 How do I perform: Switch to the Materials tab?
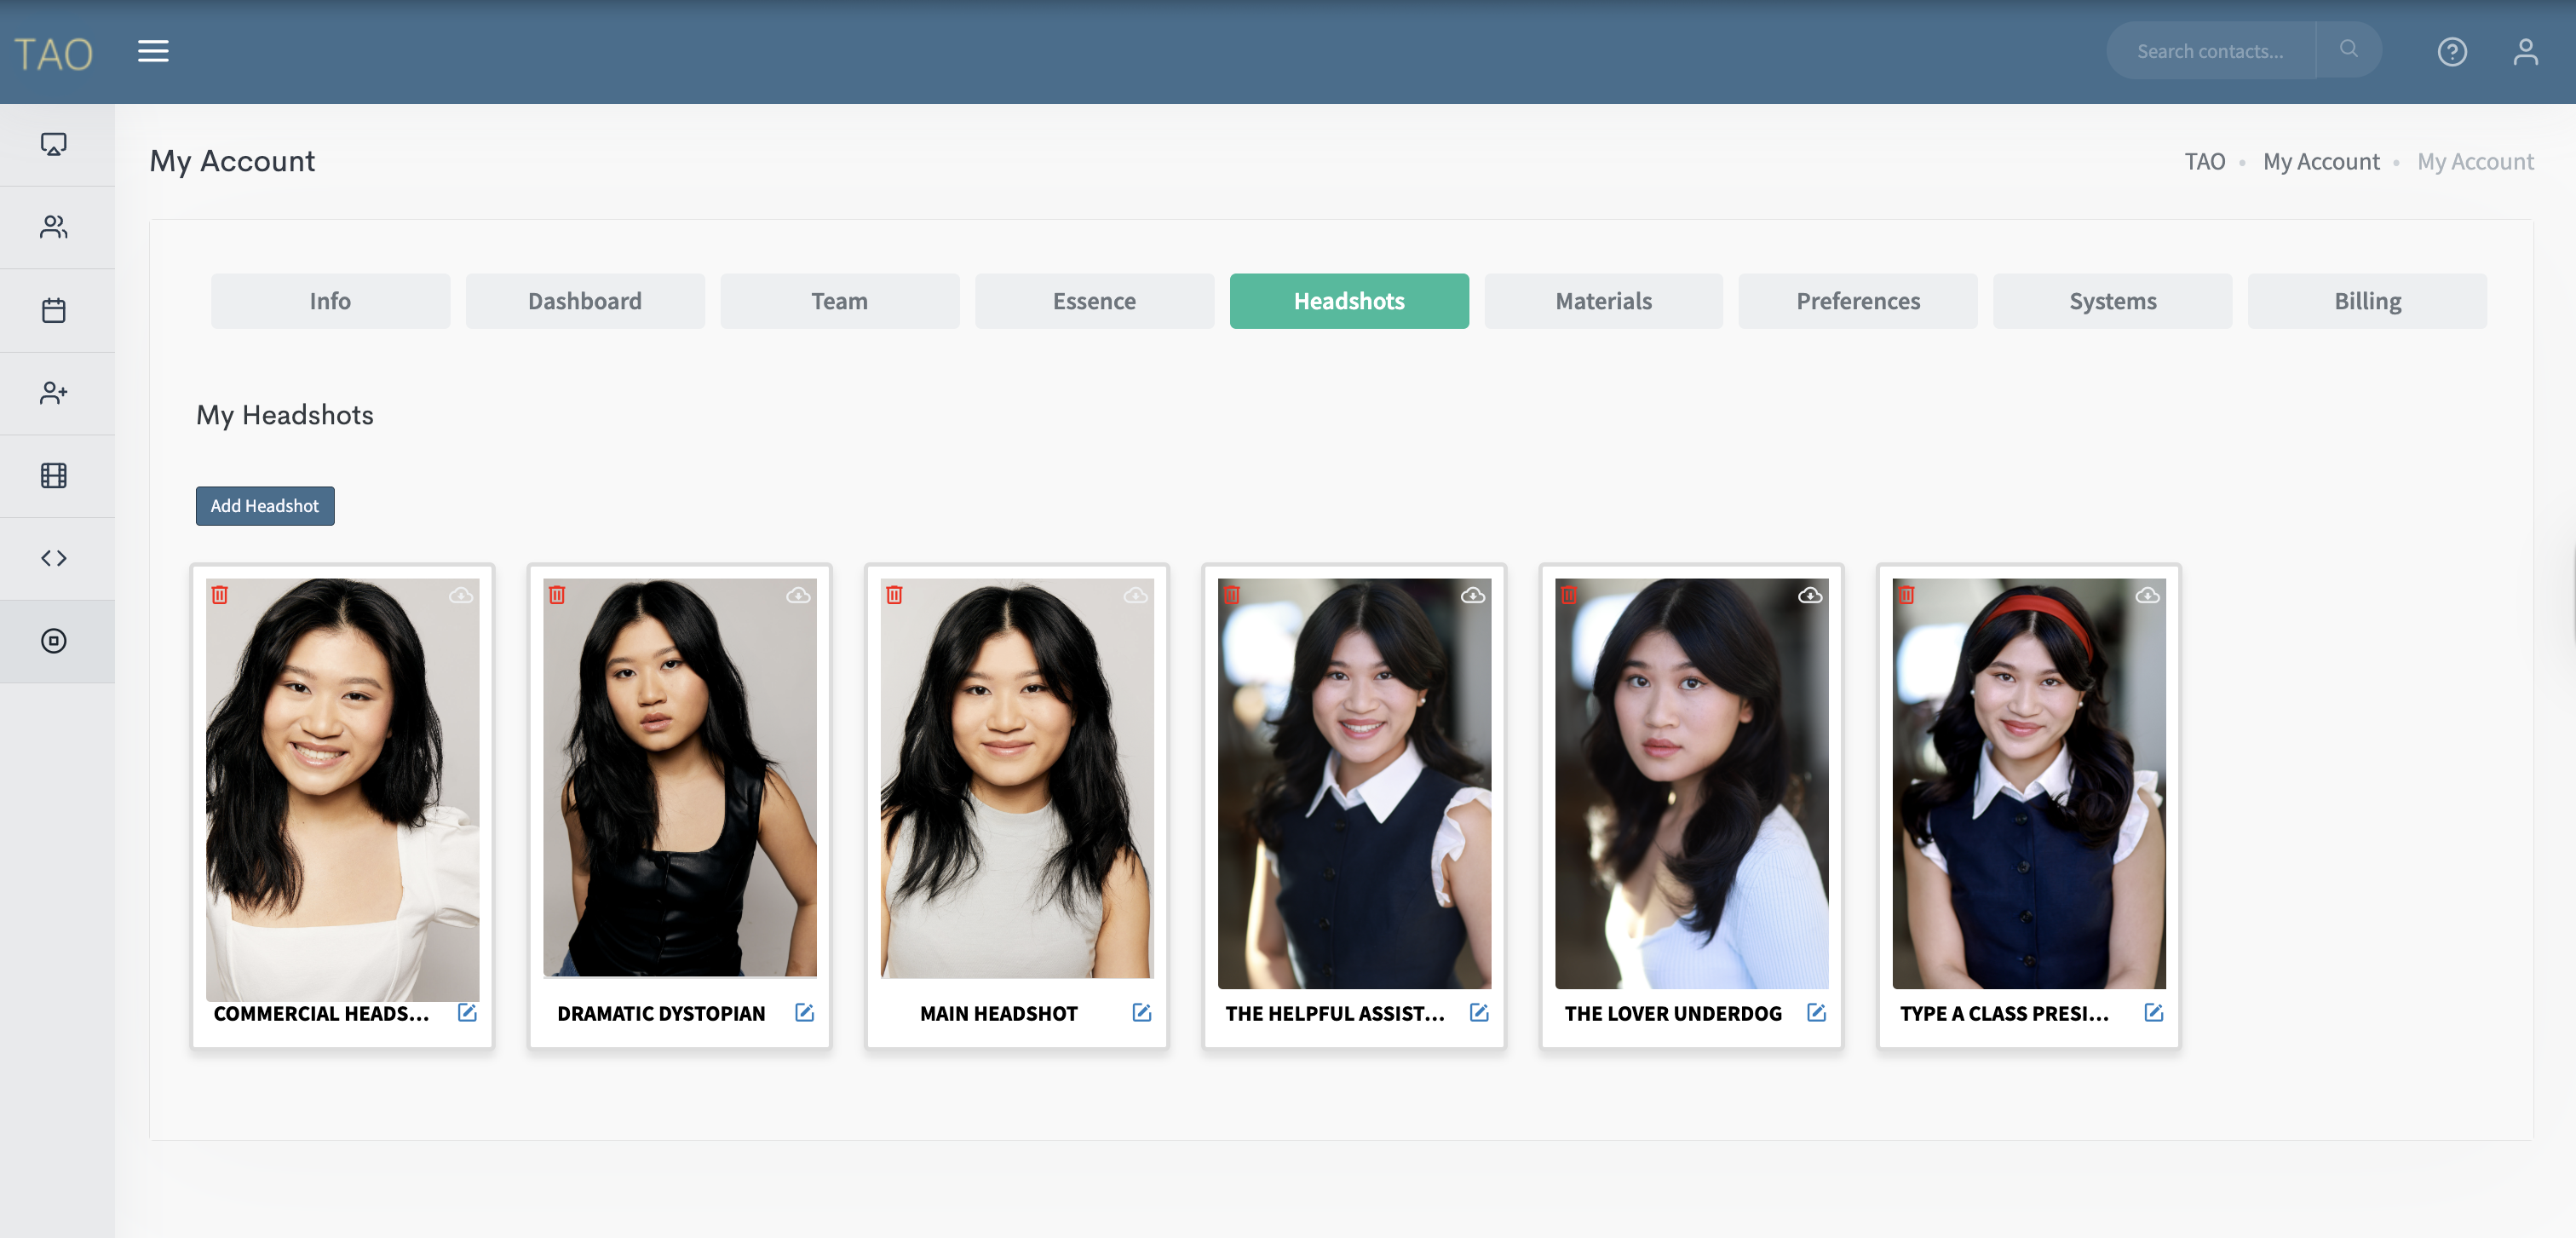click(x=1603, y=301)
